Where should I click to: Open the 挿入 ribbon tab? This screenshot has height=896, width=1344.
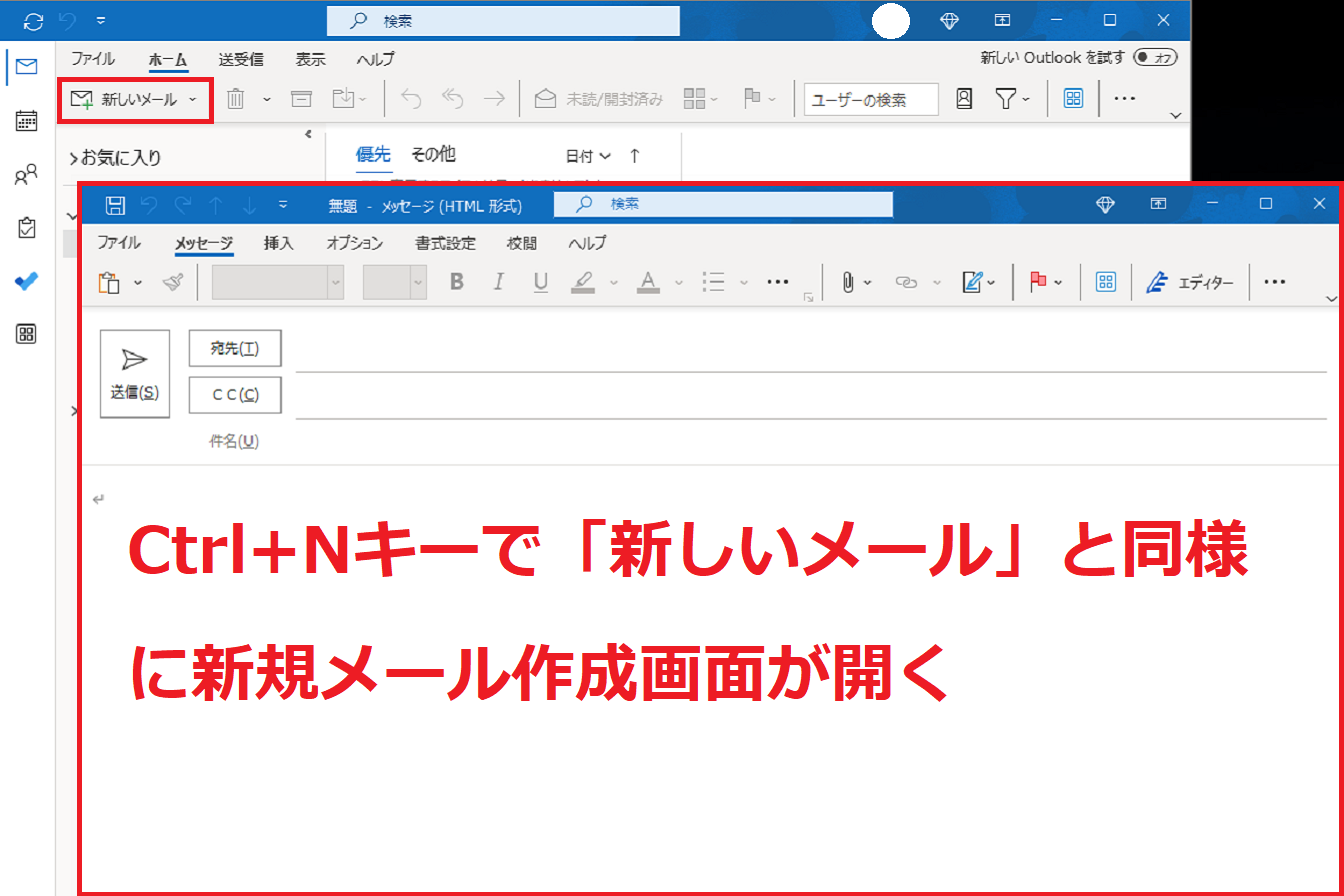click(x=278, y=243)
